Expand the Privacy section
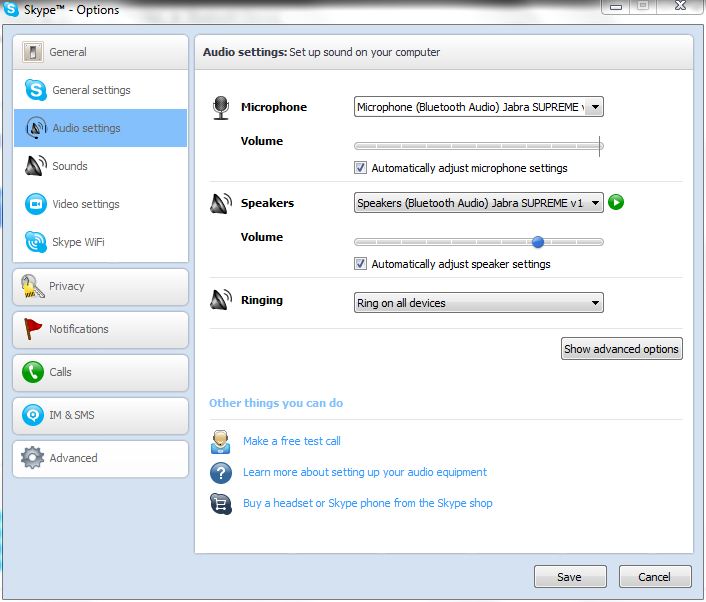The image size is (706, 602). pyautogui.click(x=100, y=287)
